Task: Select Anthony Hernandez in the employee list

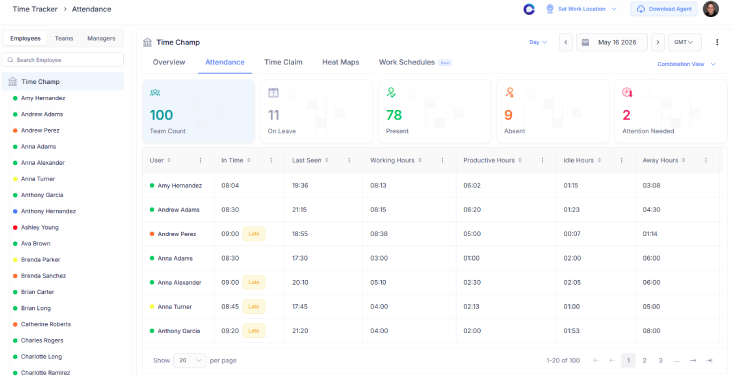Action: [48, 211]
